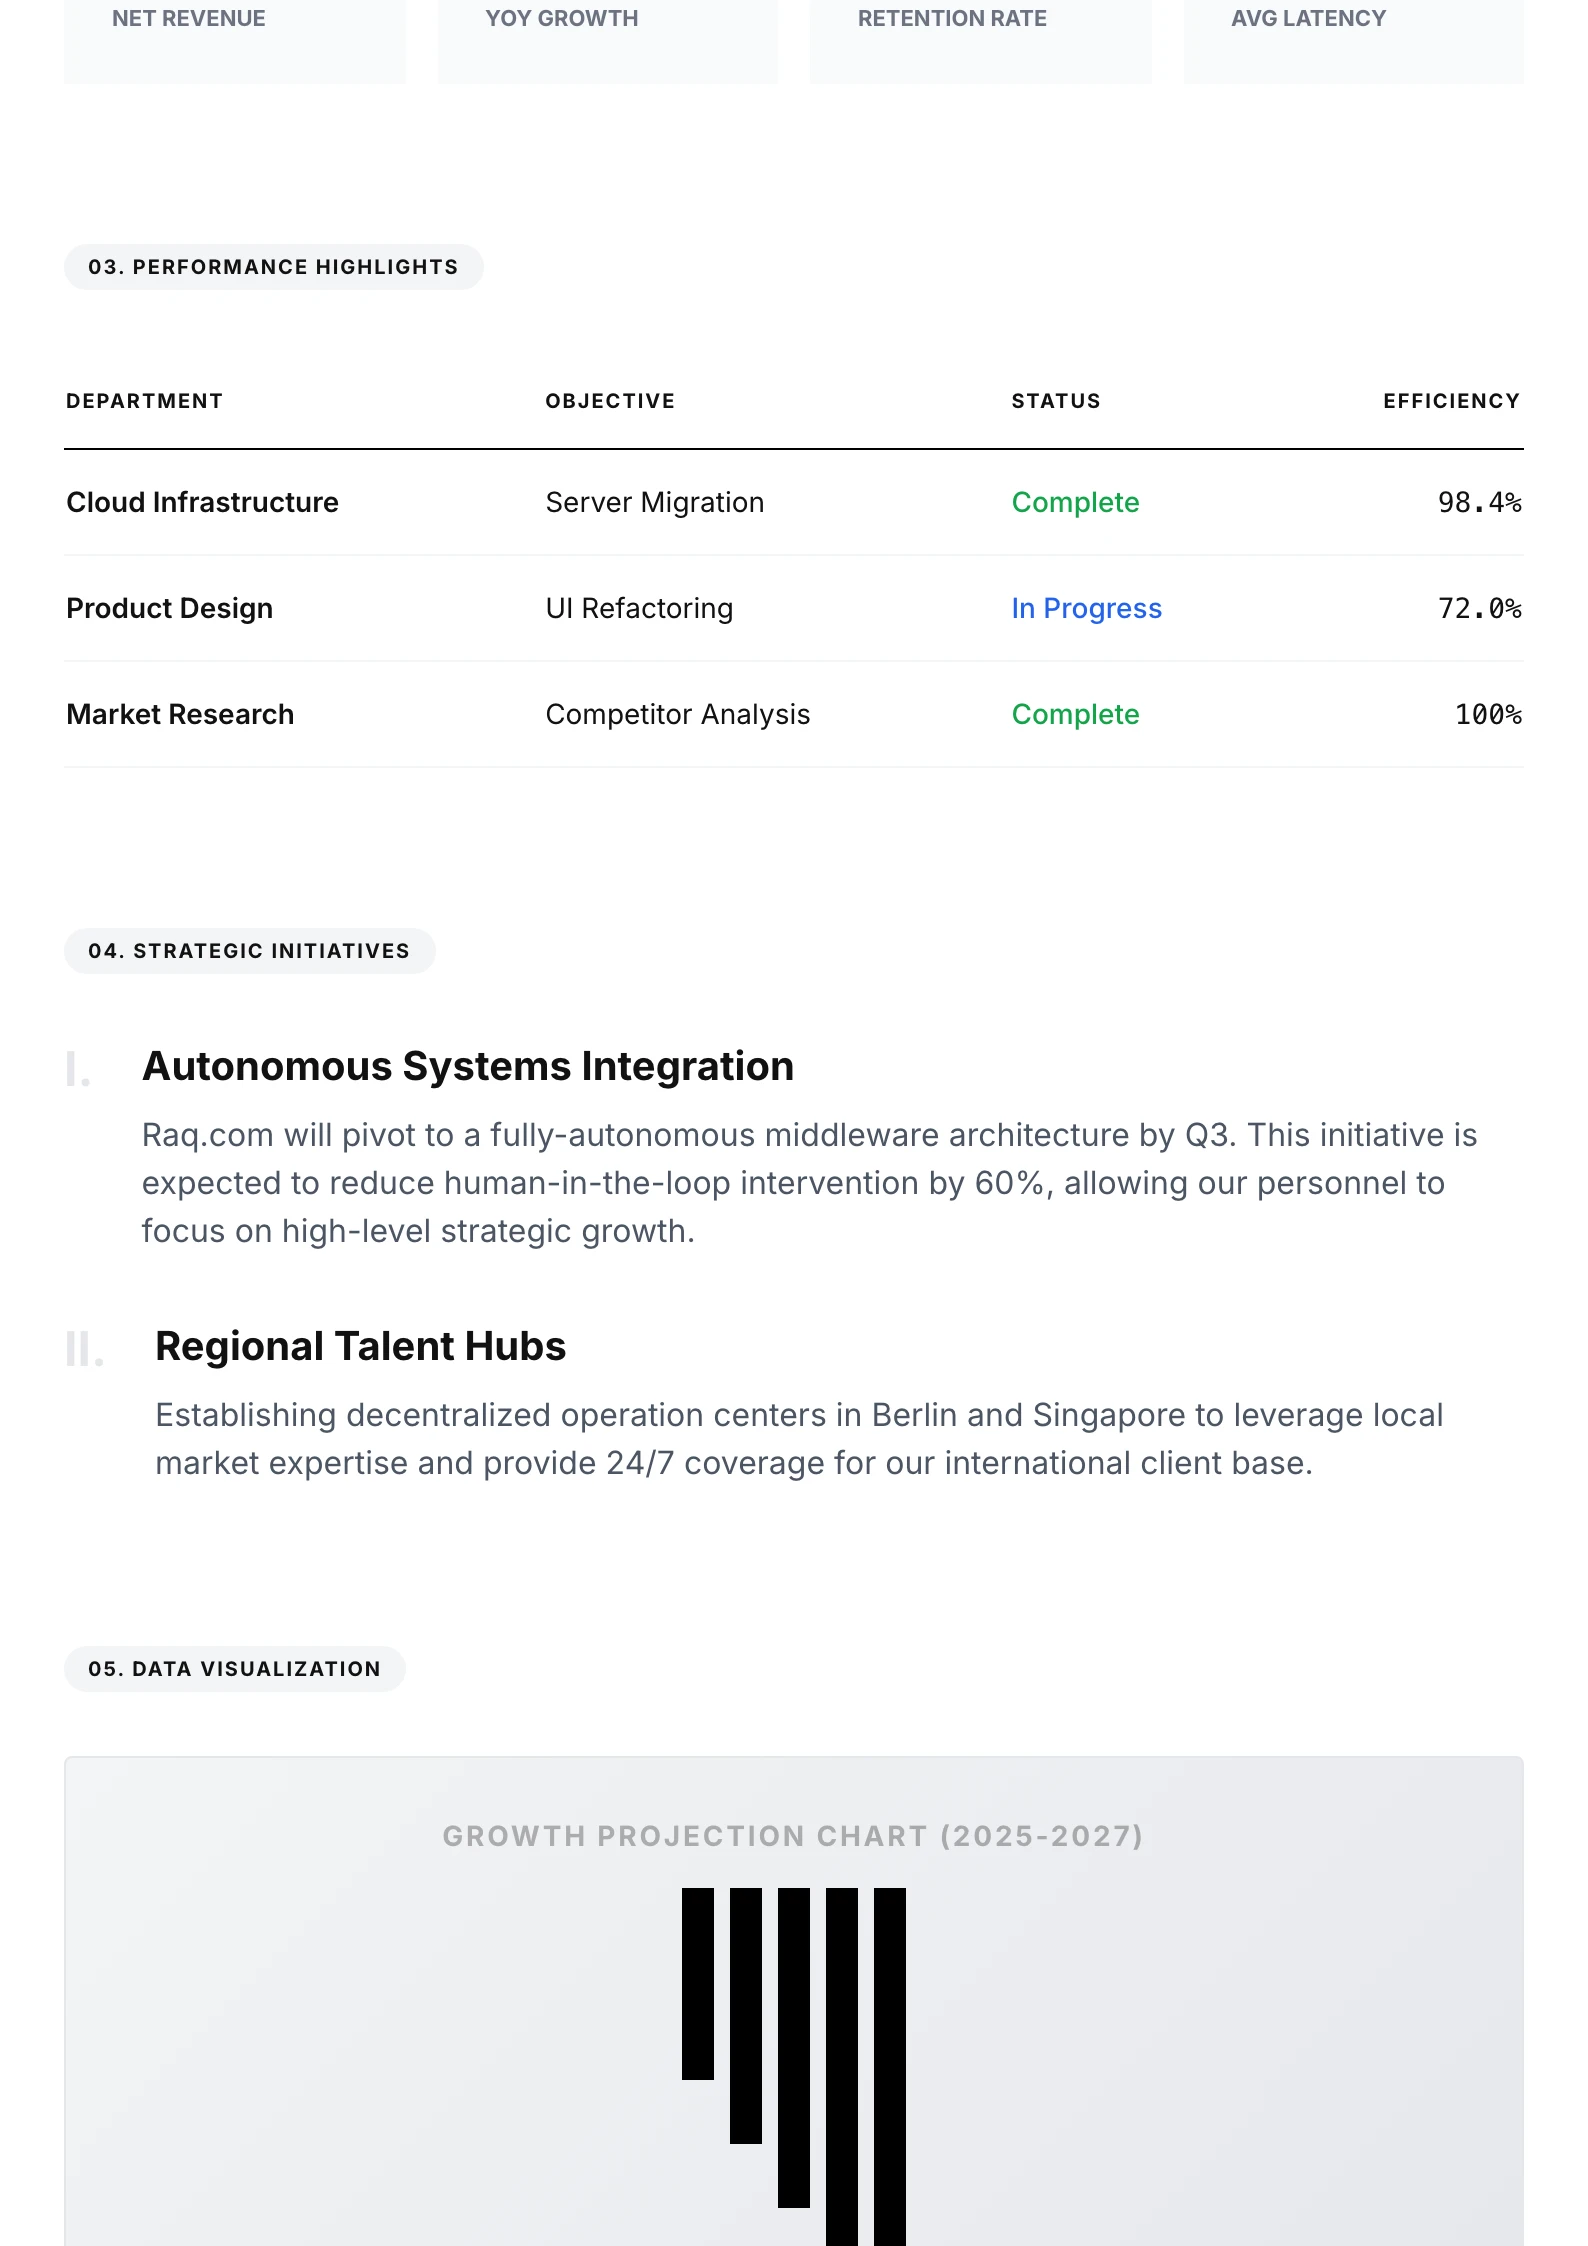This screenshot has width=1588, height=2246.
Task: Click Market Research's Complete status
Action: 1075,714
